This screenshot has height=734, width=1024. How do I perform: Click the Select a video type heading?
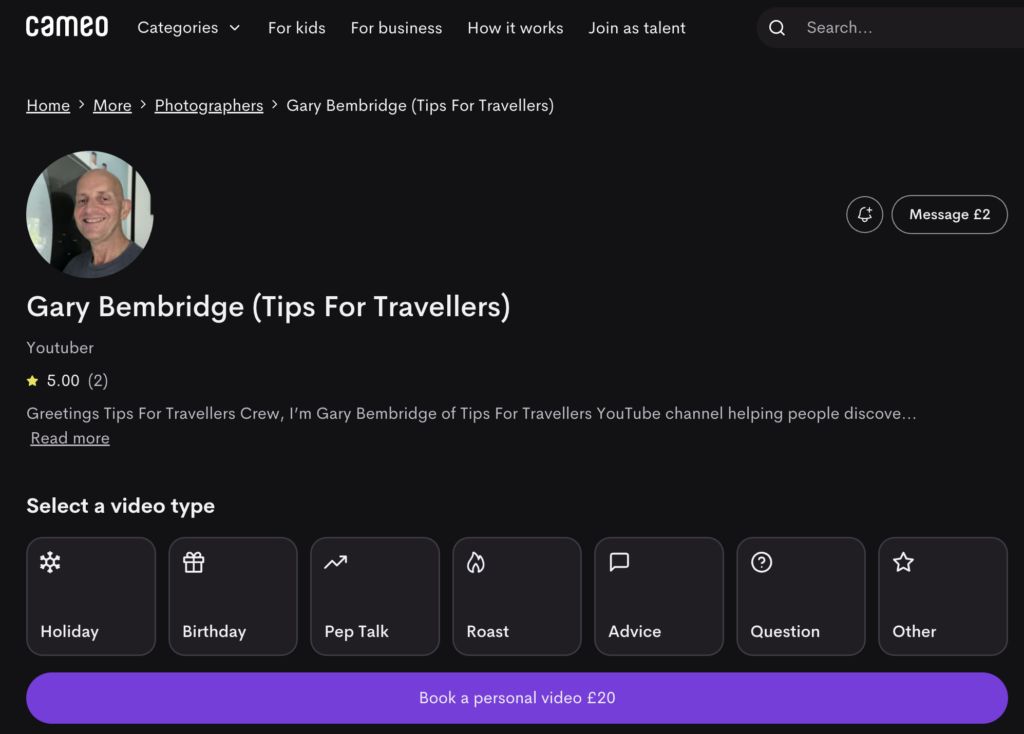coord(121,506)
